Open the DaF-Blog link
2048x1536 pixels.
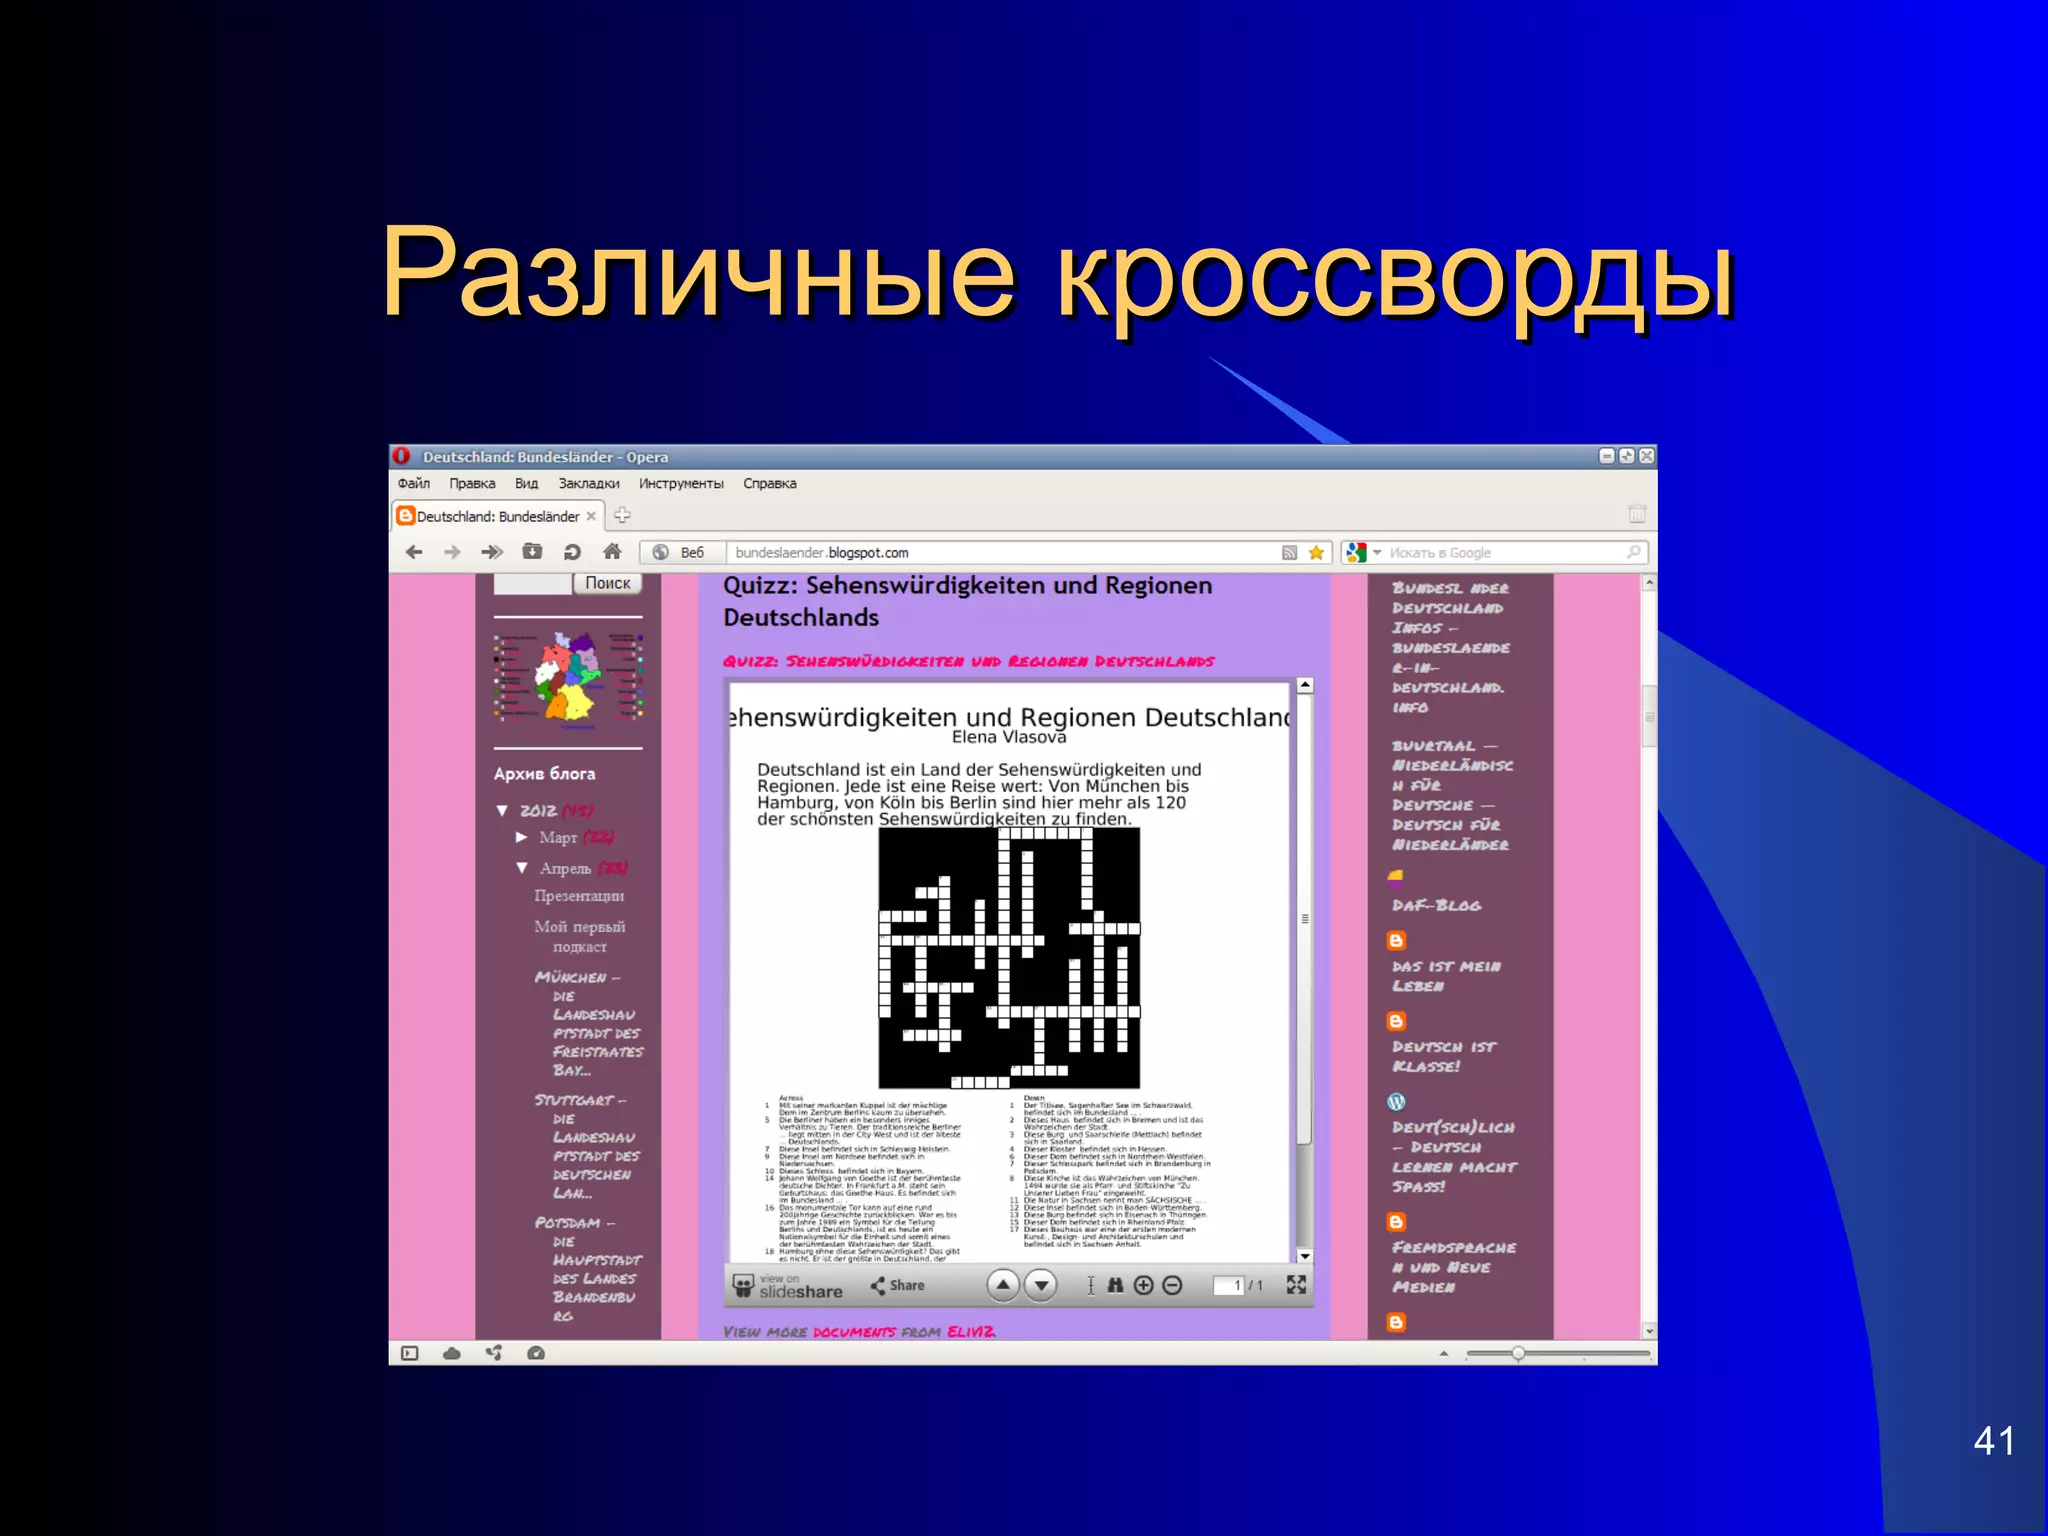click(1437, 905)
